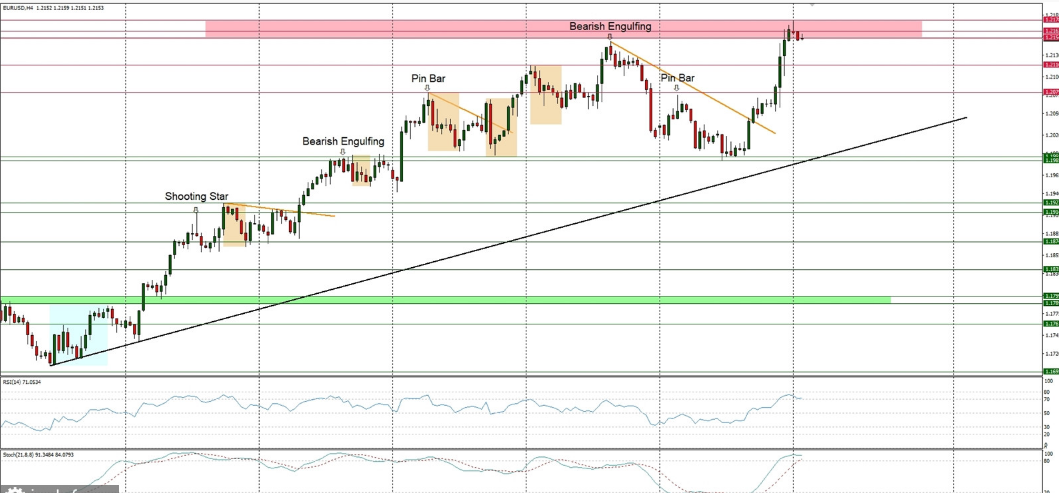Click the arrow marker under Shooting Star
This screenshot has height=493, width=1059.
(x=196, y=210)
